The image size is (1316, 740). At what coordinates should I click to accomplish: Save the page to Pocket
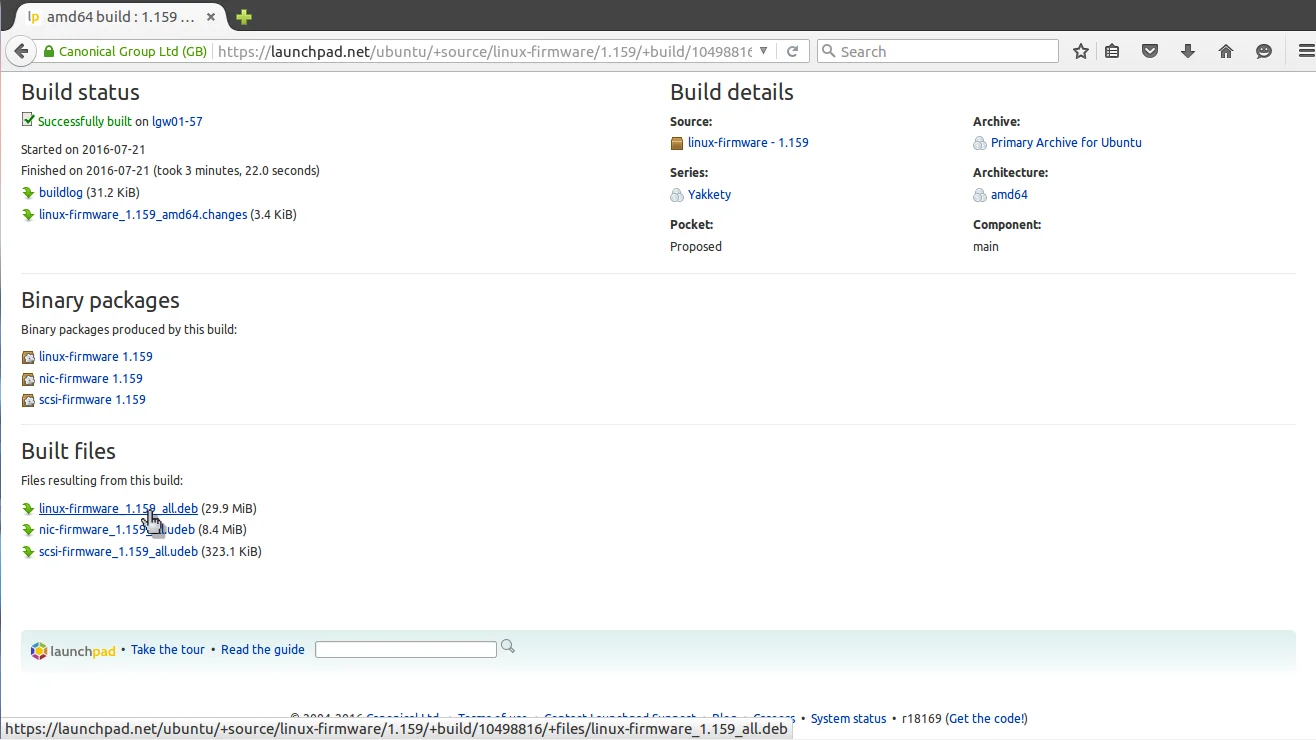pos(1150,51)
